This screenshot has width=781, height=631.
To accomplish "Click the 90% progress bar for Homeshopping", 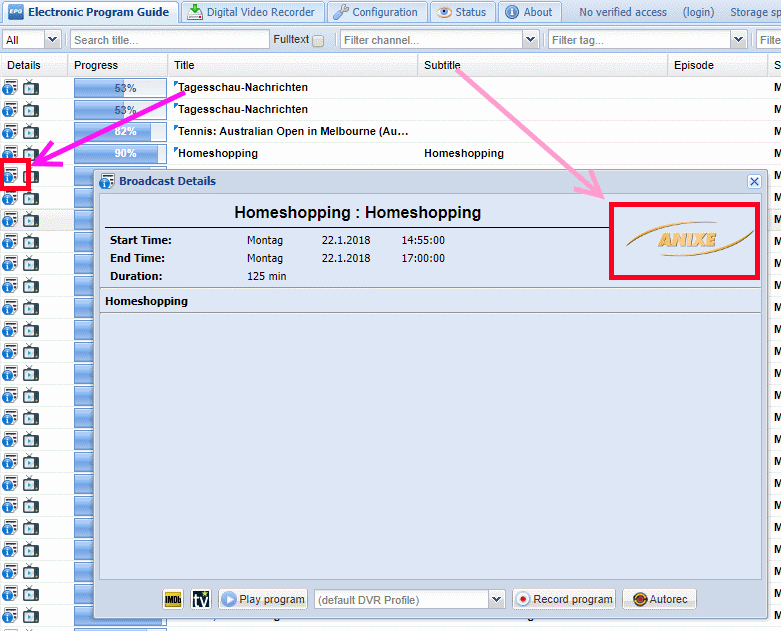I will click(120, 153).
